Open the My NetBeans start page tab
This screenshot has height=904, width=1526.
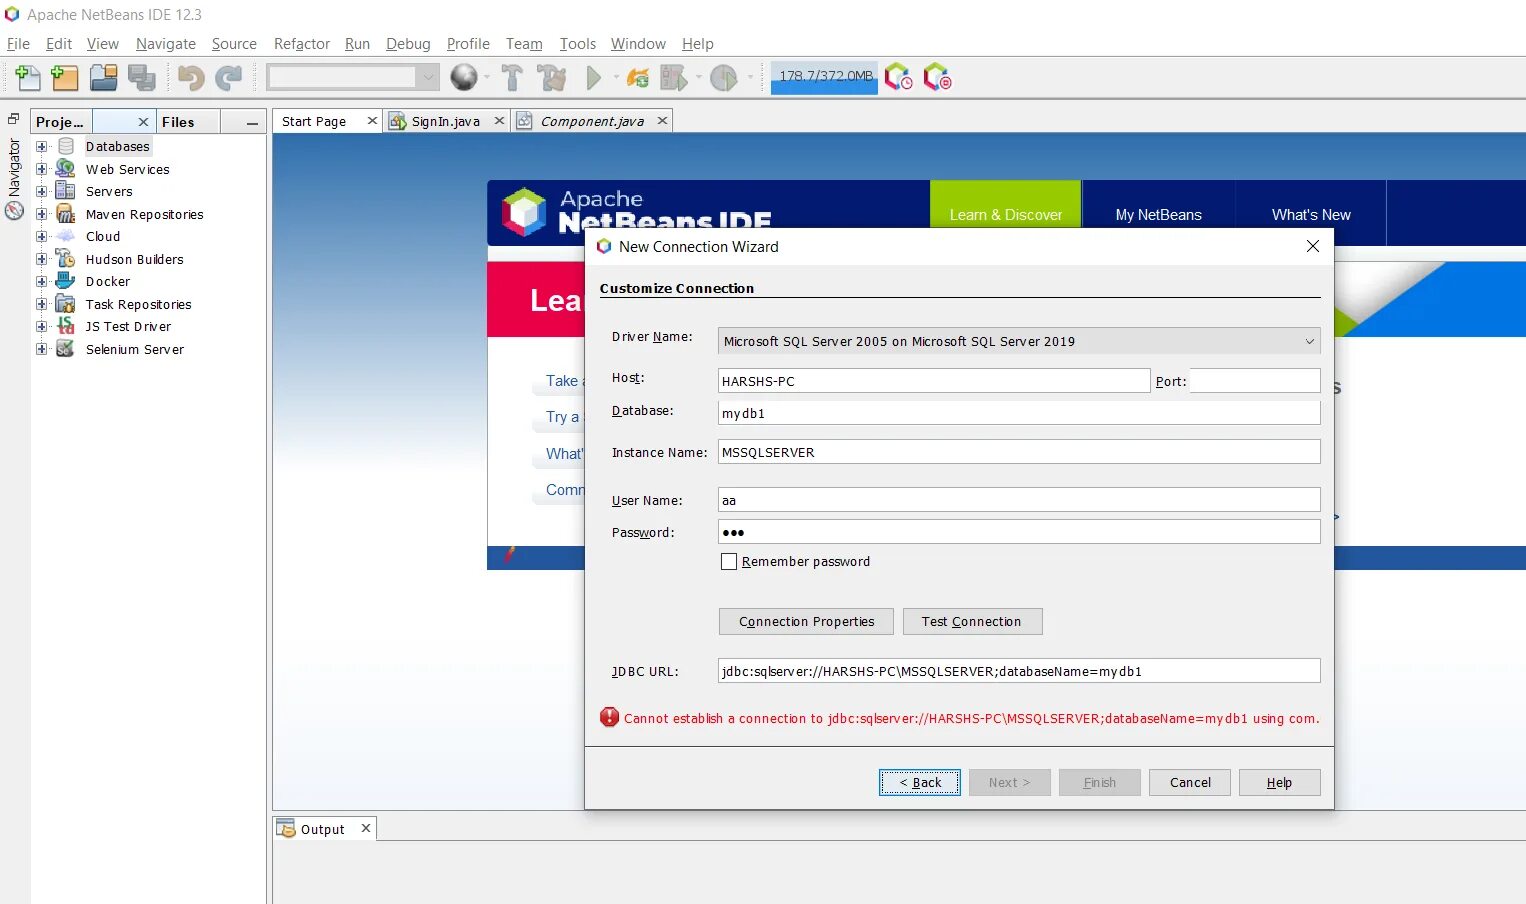(1158, 214)
